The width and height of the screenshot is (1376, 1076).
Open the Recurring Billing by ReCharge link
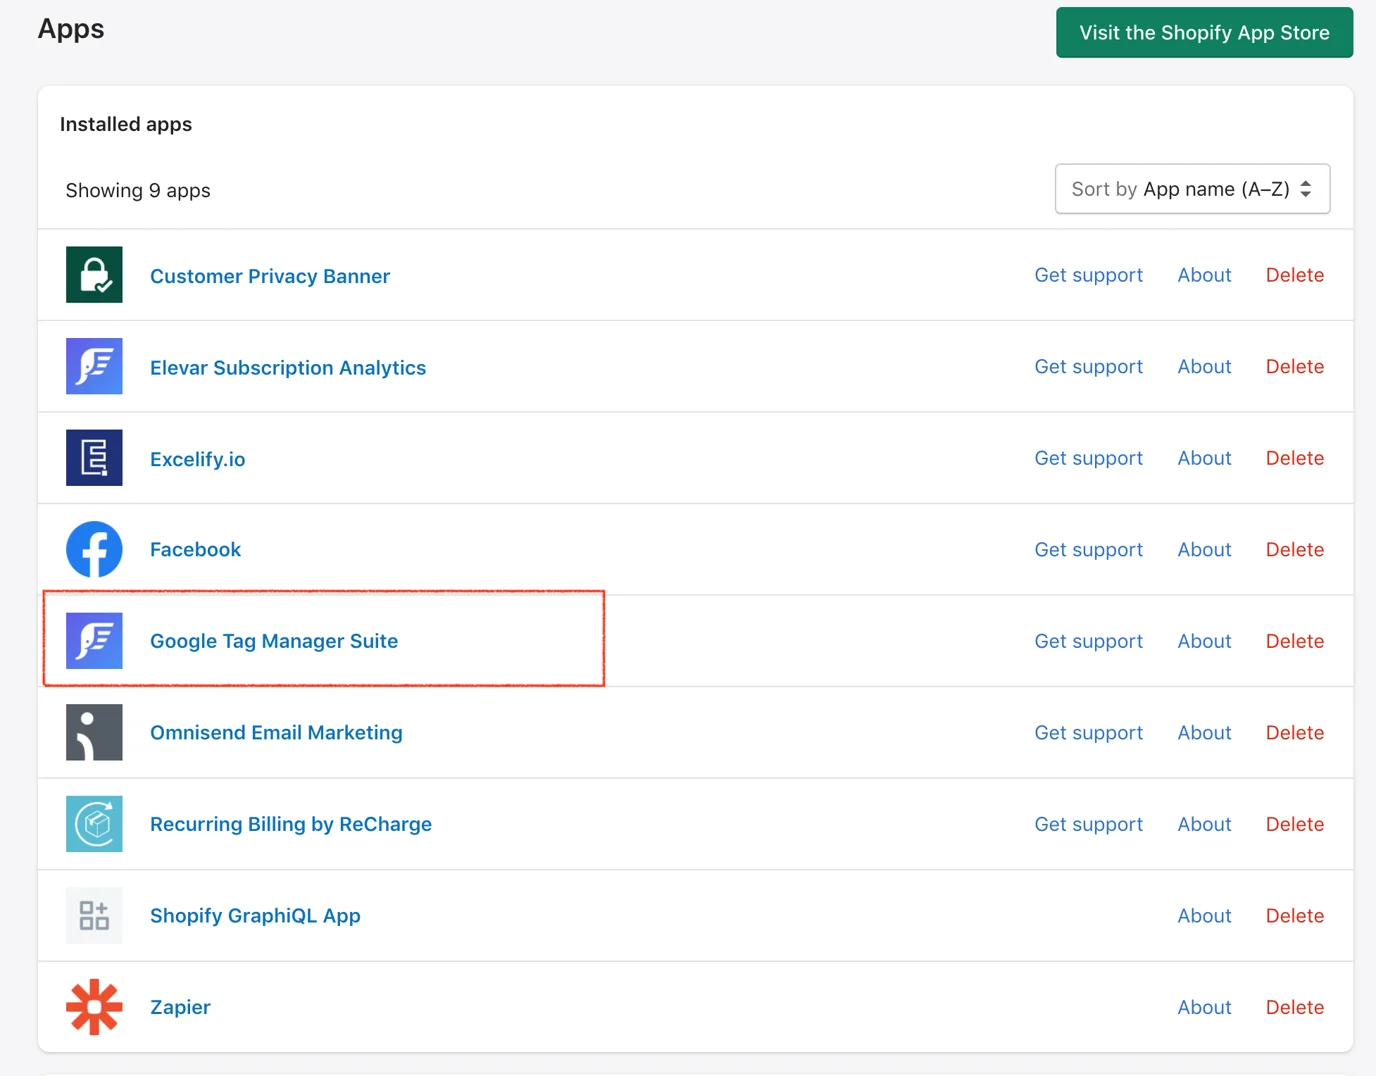[291, 824]
